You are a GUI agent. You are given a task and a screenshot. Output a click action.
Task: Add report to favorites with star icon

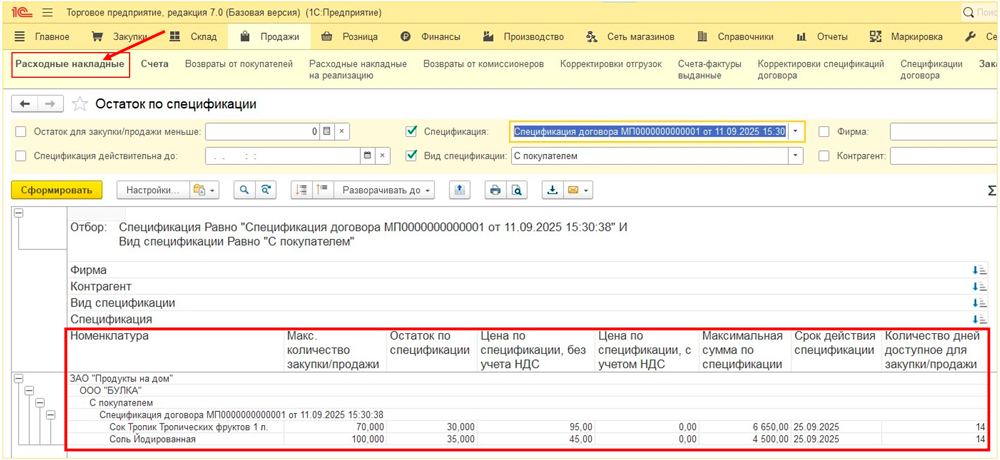click(x=80, y=104)
